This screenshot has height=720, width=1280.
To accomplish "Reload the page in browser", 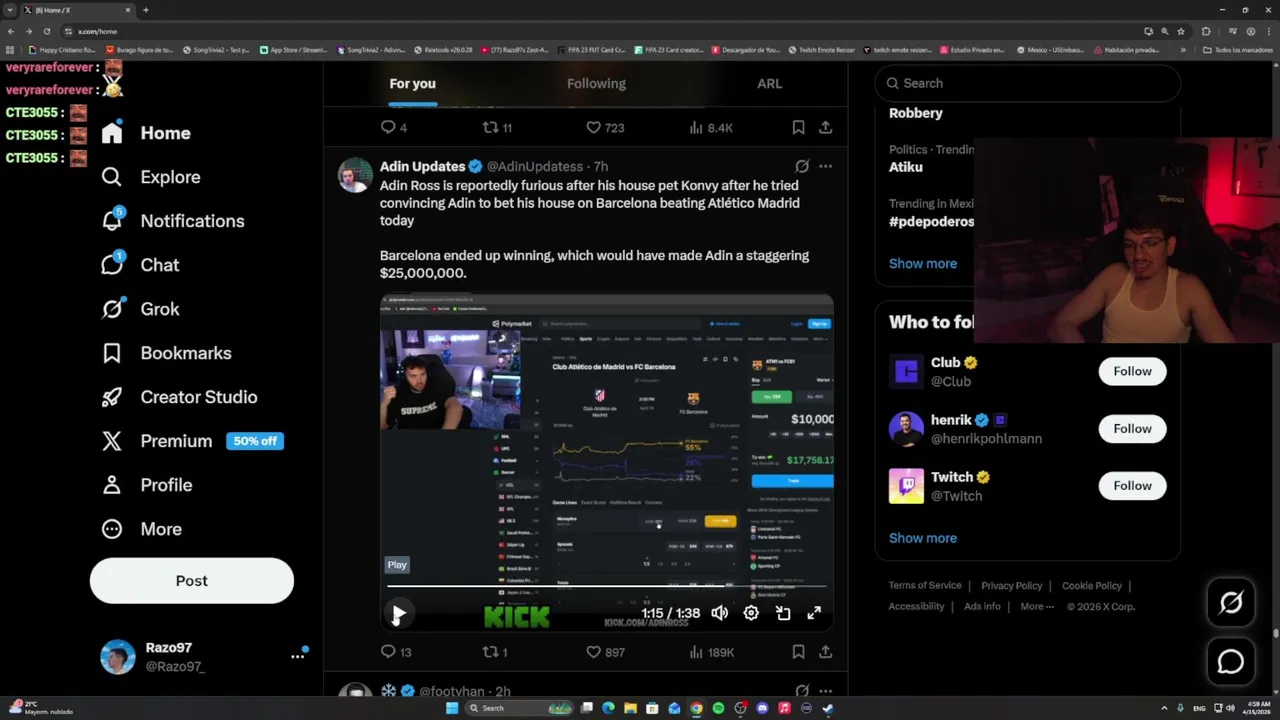I will pyautogui.click(x=47, y=31).
